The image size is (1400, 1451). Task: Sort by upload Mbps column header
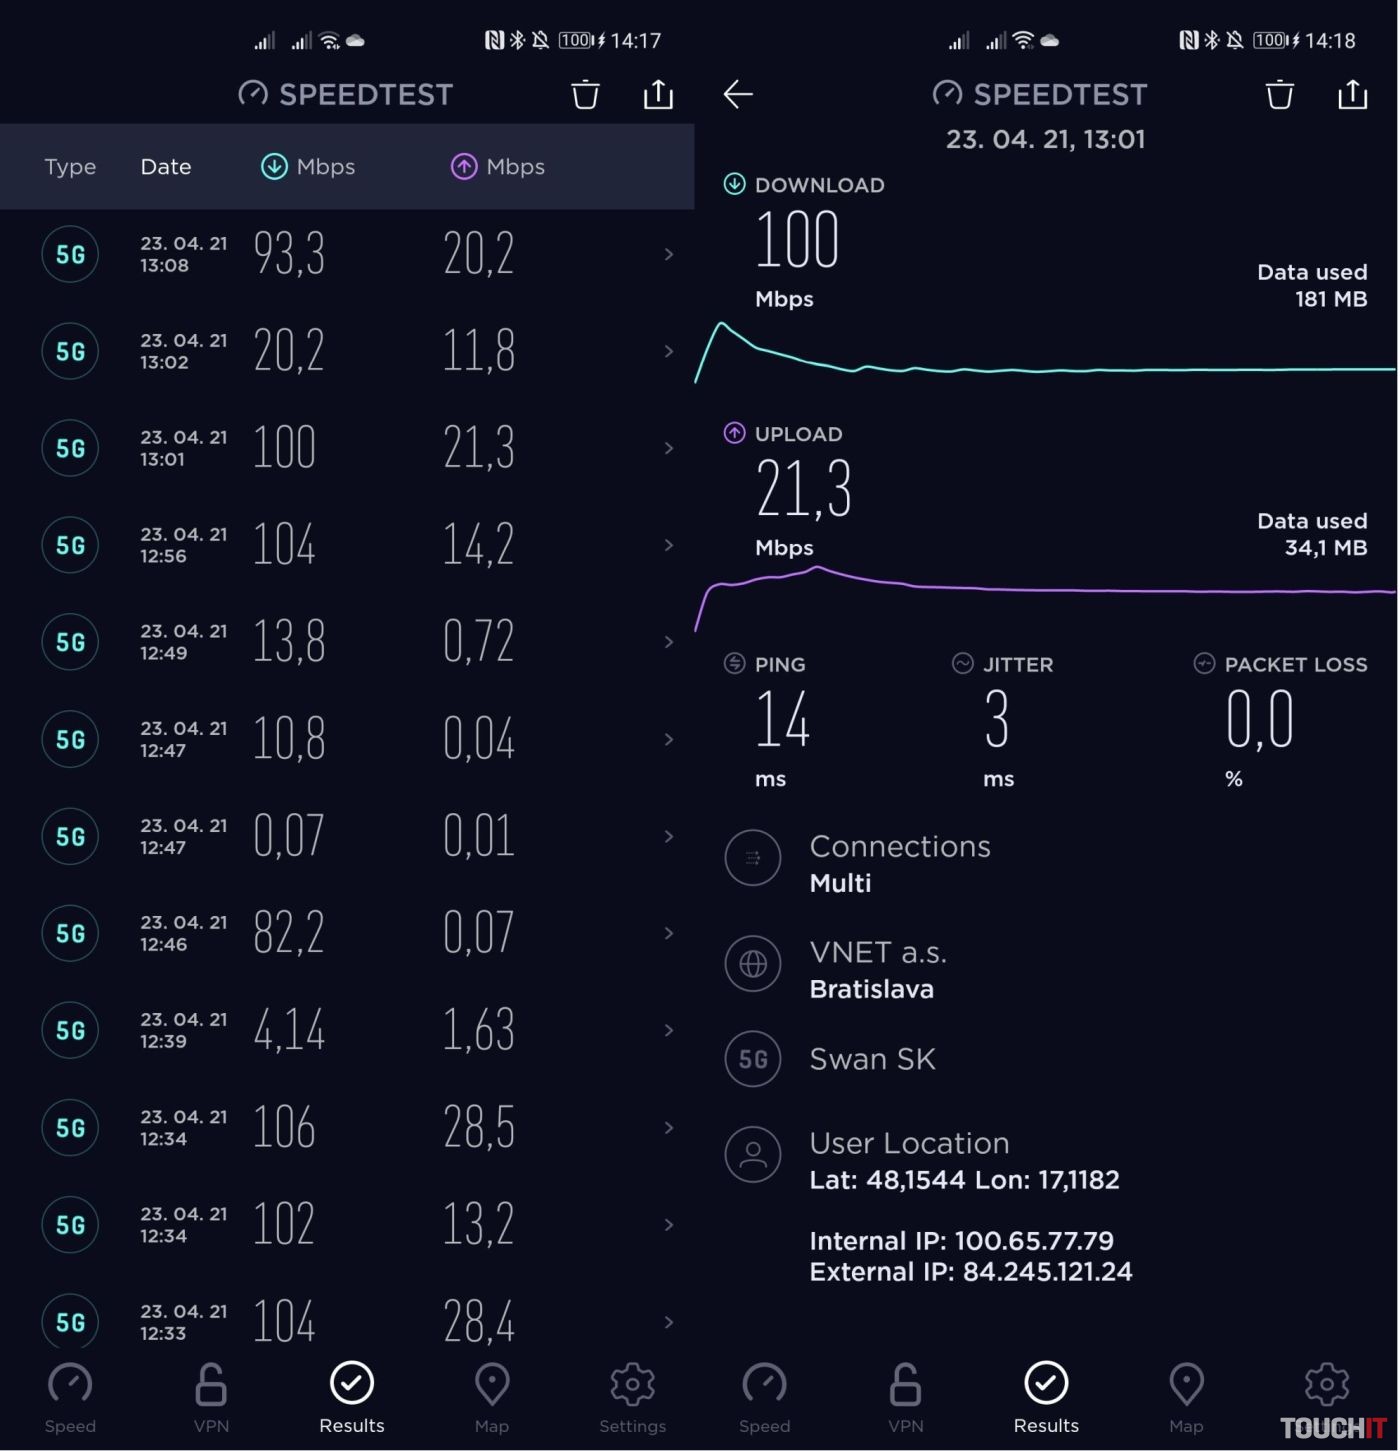coord(498,167)
